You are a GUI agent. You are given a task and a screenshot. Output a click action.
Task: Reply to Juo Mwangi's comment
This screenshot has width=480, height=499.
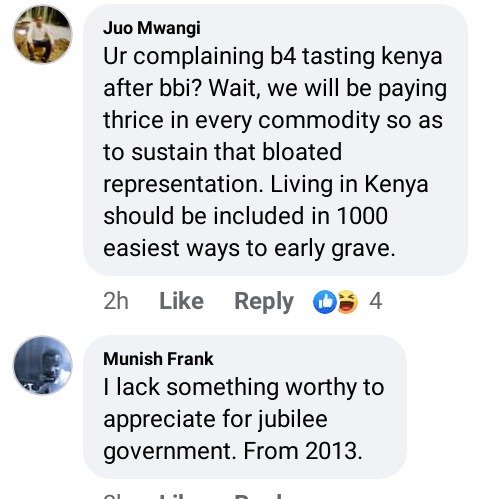click(264, 302)
